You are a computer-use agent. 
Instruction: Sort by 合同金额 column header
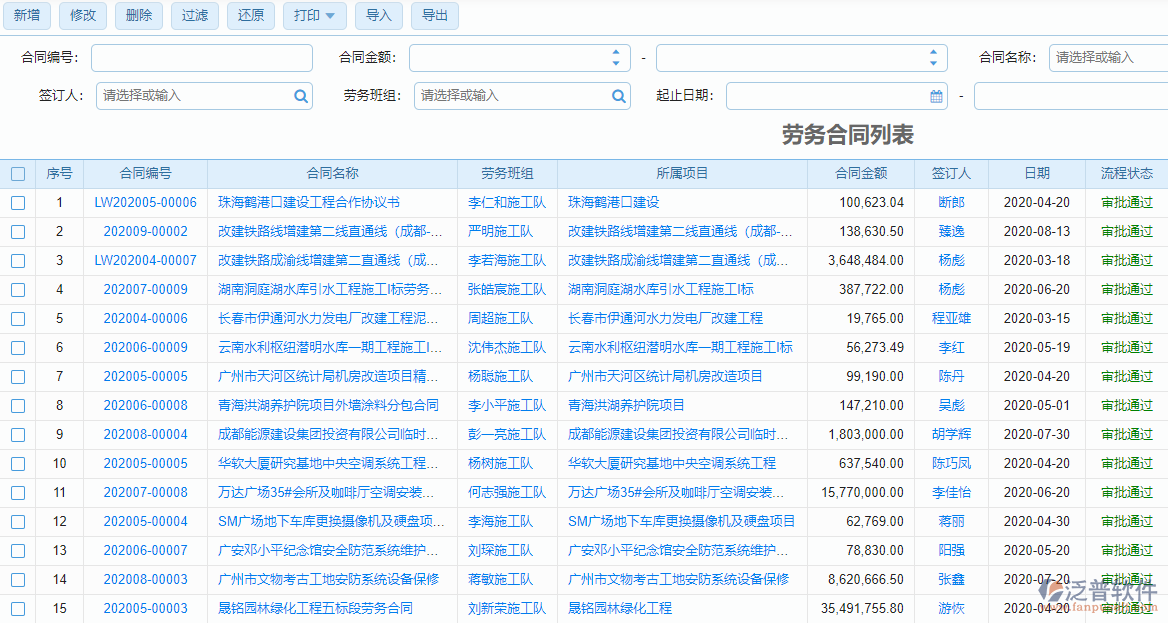(x=860, y=174)
